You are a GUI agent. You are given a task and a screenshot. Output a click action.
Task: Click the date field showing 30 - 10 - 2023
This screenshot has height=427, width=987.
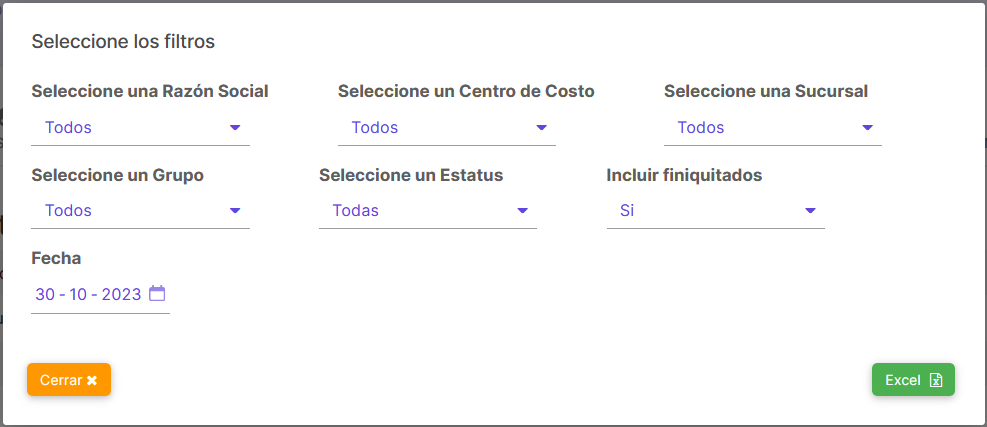coord(100,294)
